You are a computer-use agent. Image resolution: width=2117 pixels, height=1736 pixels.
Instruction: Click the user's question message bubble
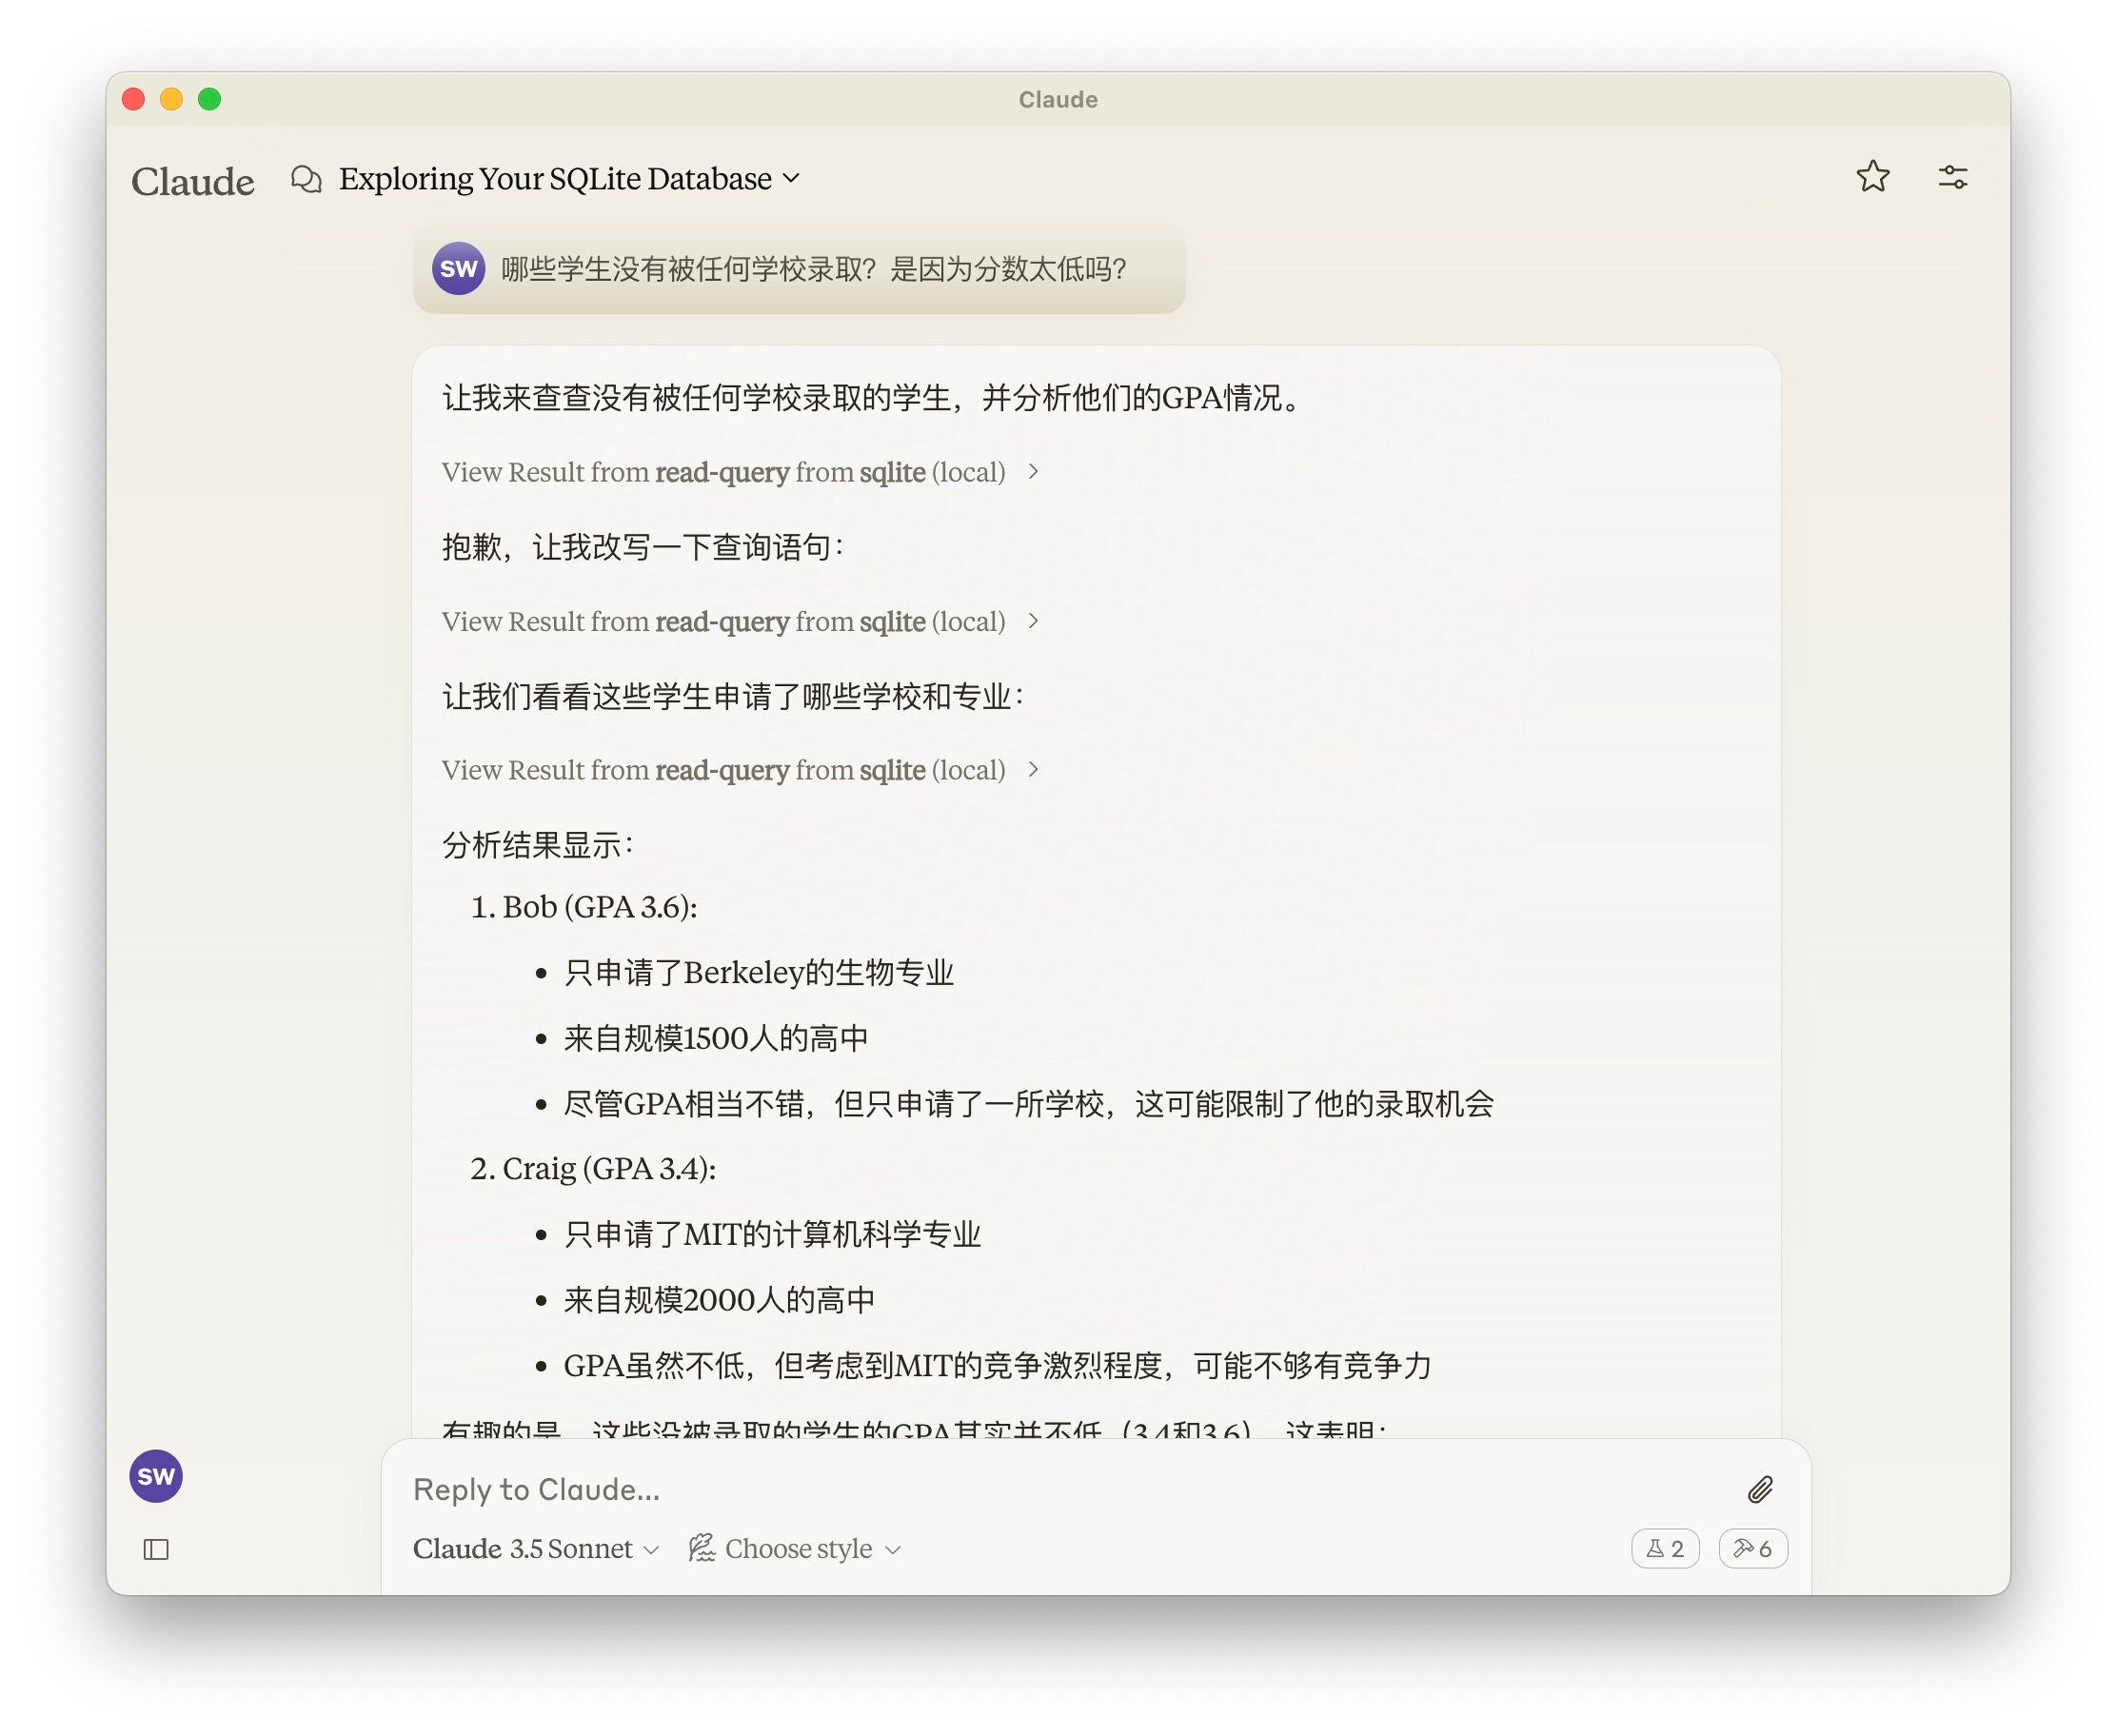click(799, 269)
